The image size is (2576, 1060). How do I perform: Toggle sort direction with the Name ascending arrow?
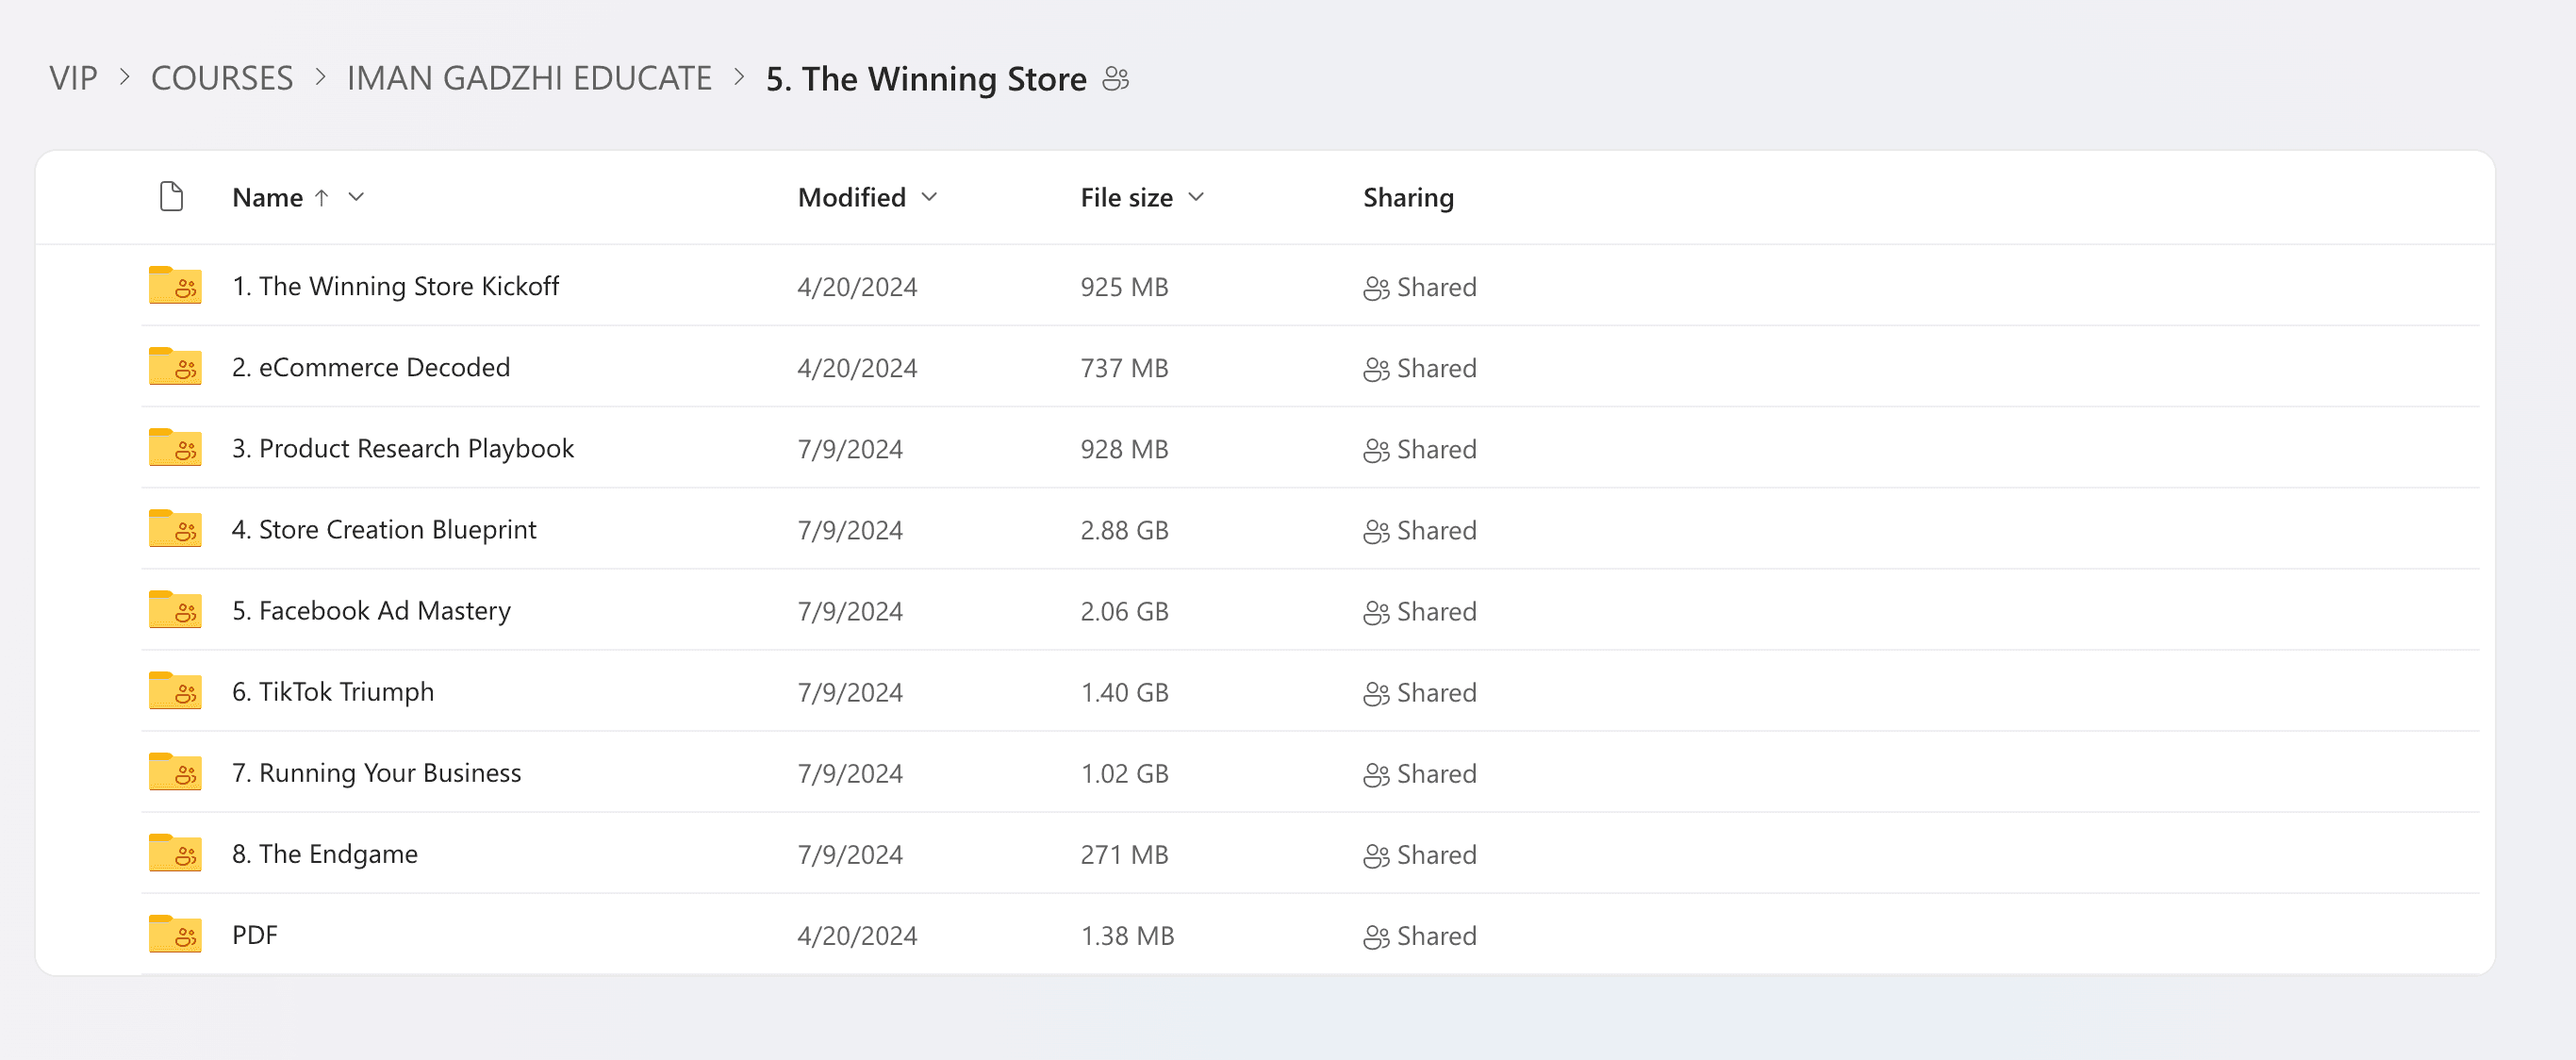click(x=322, y=198)
